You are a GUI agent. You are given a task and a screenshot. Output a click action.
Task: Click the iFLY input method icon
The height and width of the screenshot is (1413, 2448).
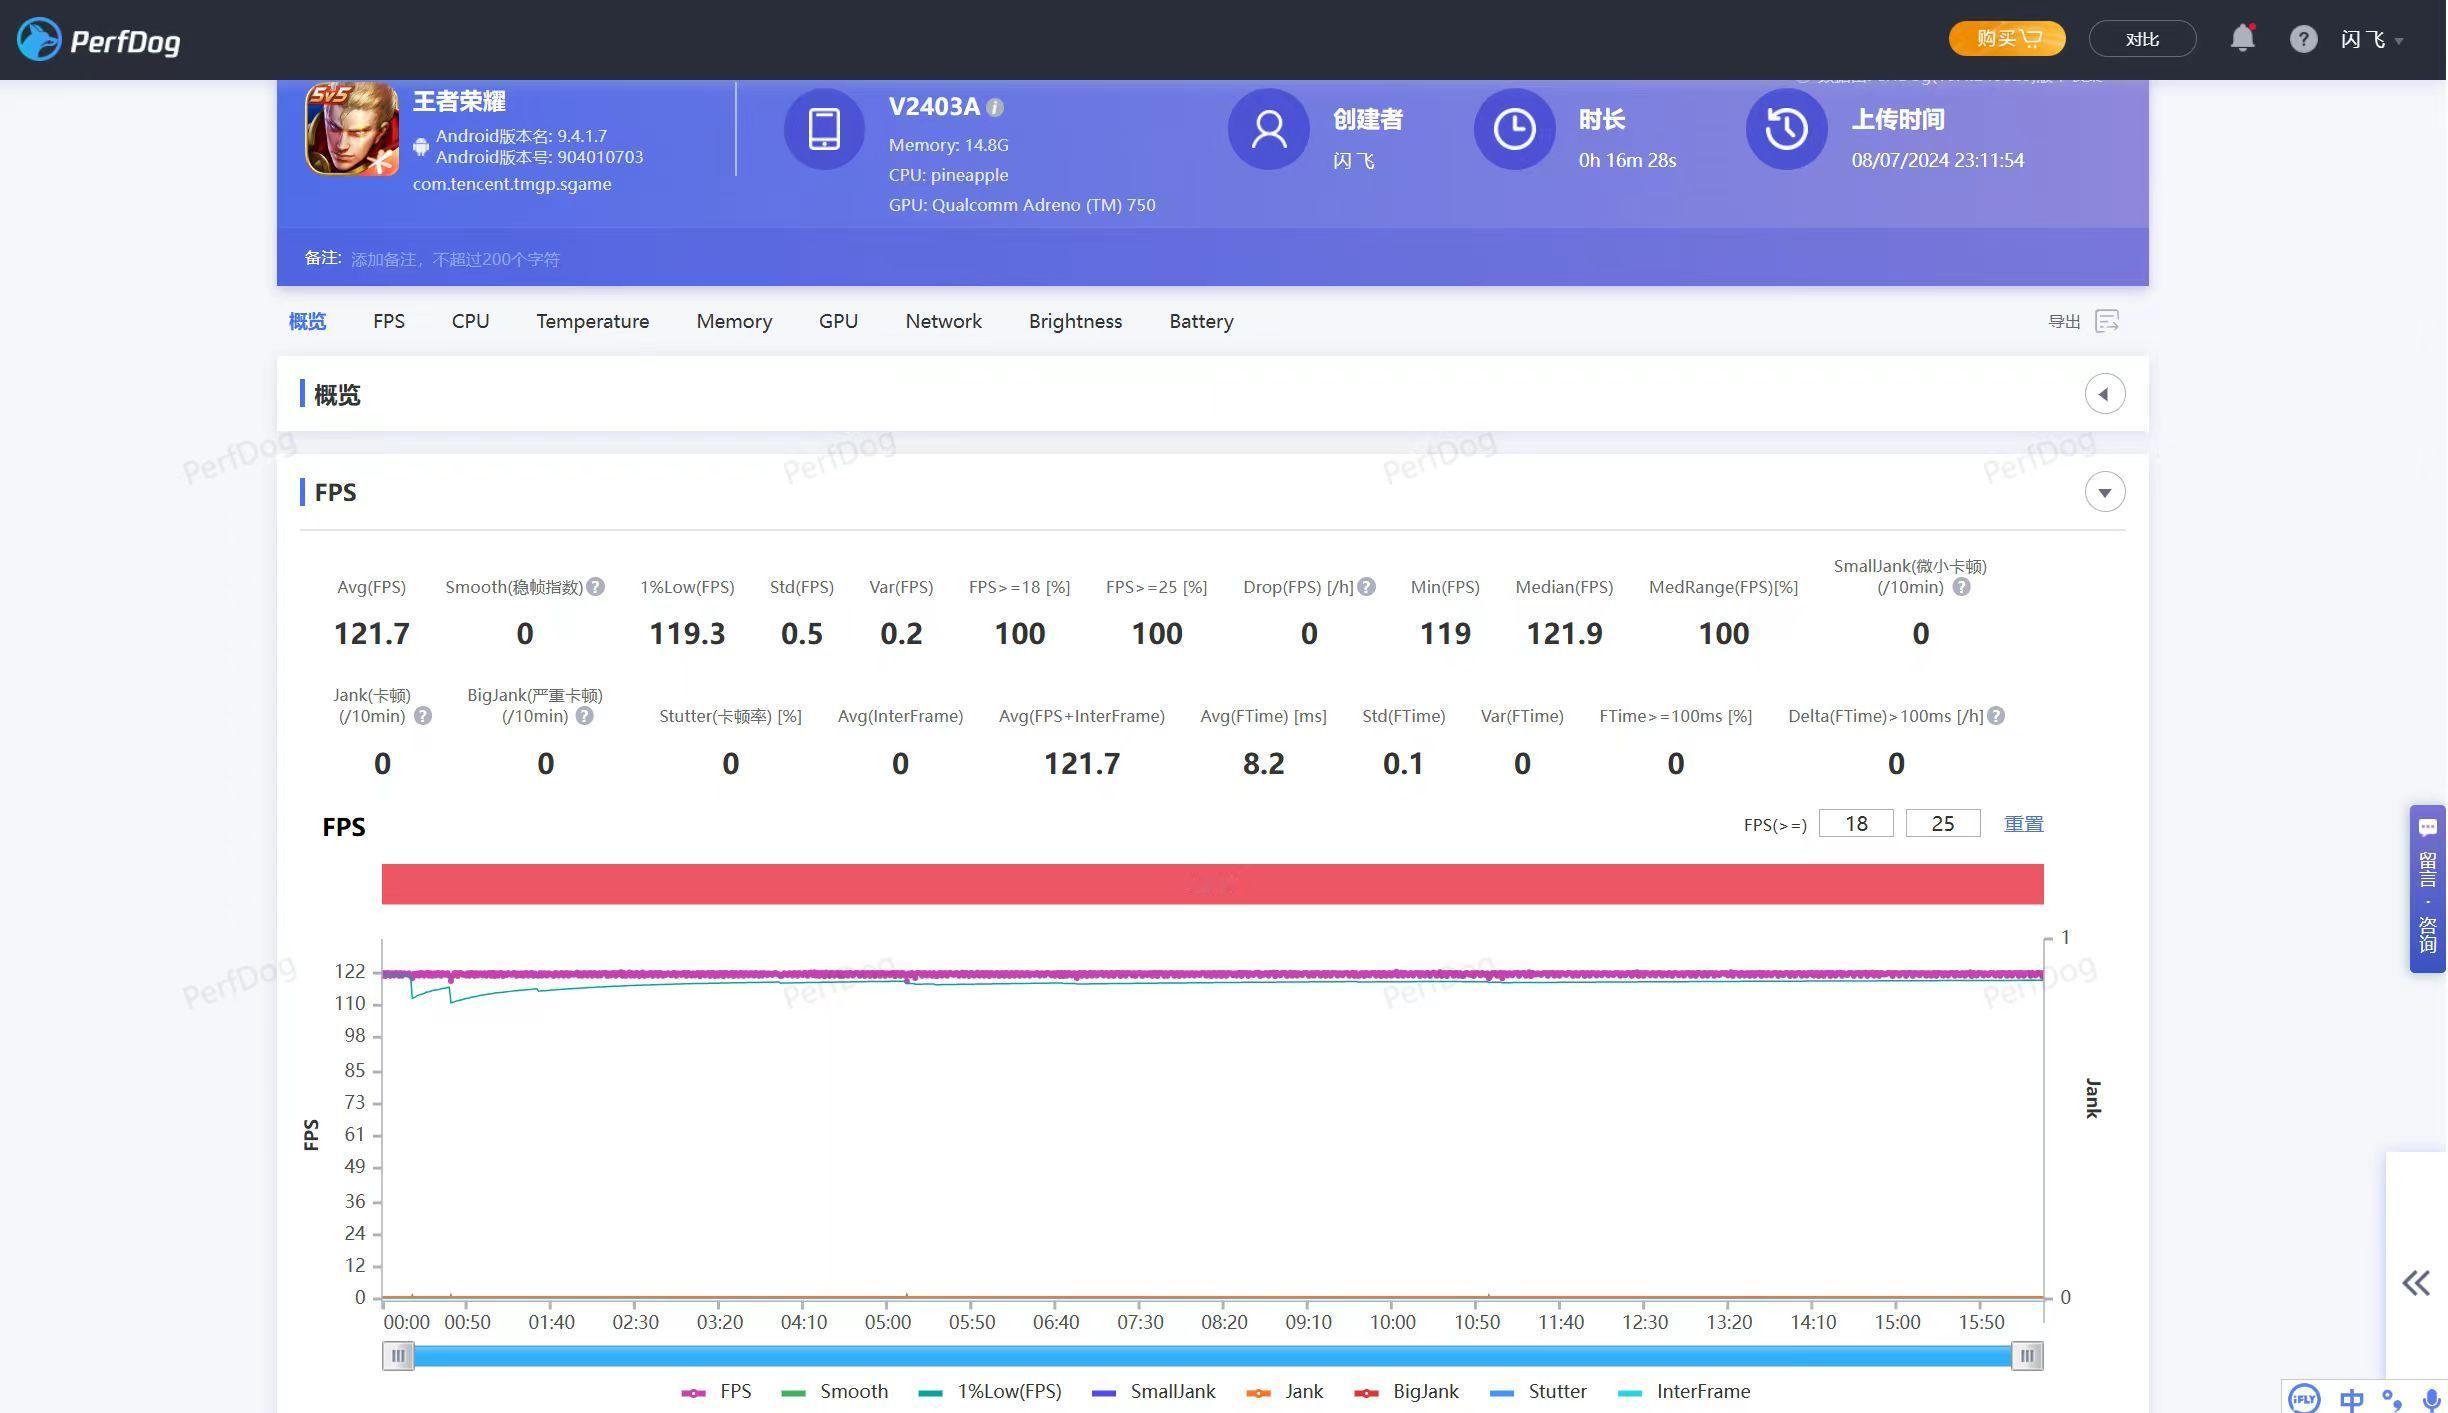point(2304,1398)
